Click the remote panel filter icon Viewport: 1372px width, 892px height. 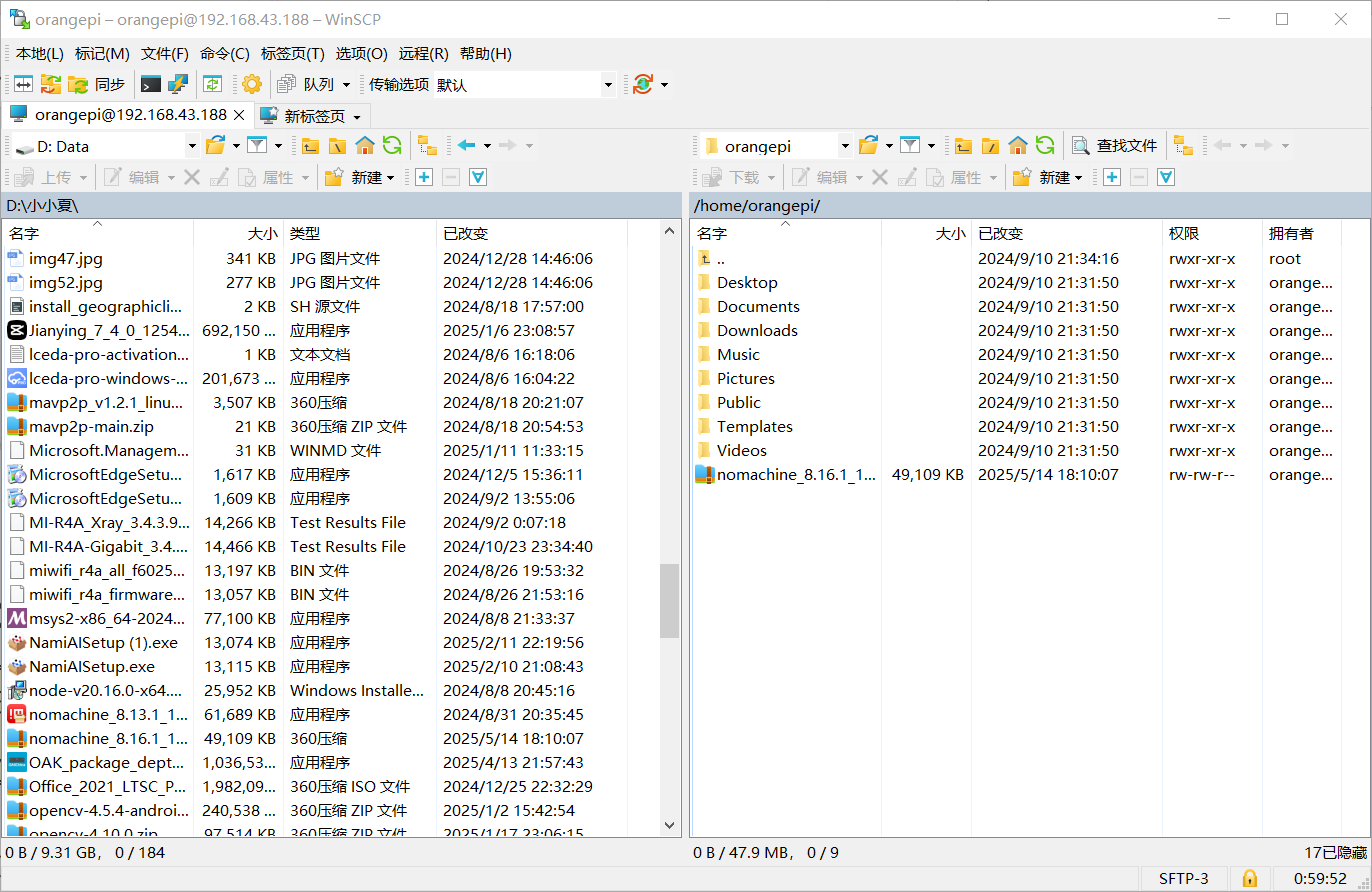click(x=910, y=146)
